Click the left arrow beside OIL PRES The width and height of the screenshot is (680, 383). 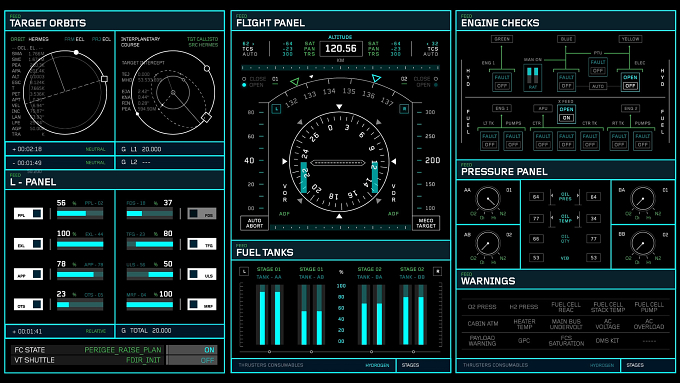[552, 196]
